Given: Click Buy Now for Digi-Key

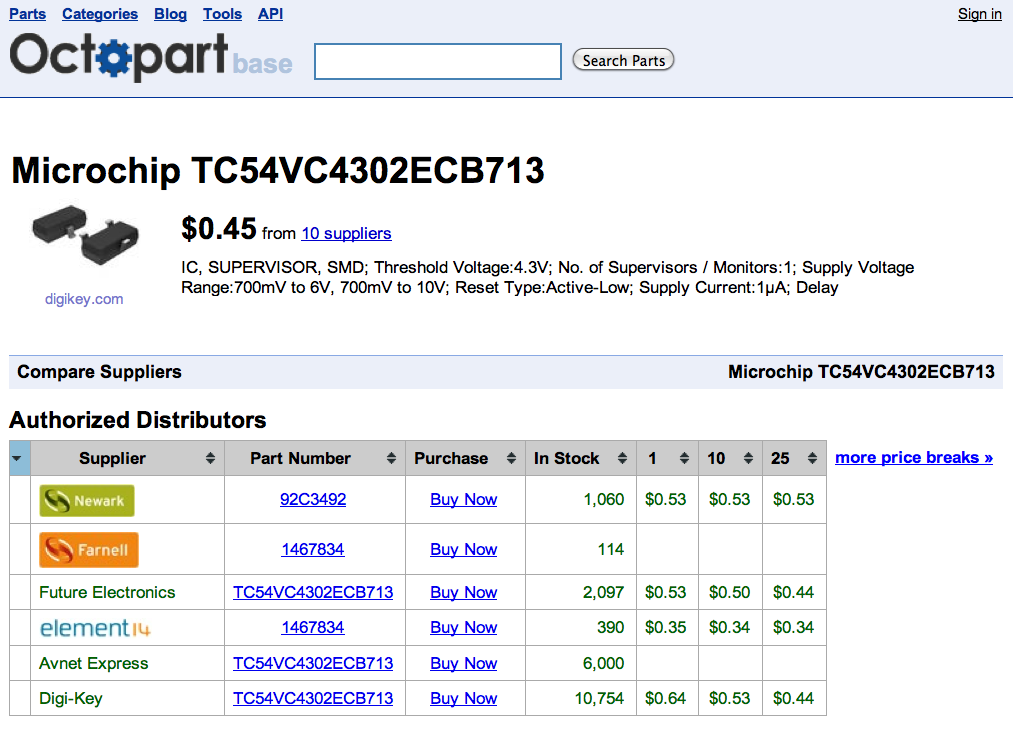Looking at the screenshot, I should point(464,699).
